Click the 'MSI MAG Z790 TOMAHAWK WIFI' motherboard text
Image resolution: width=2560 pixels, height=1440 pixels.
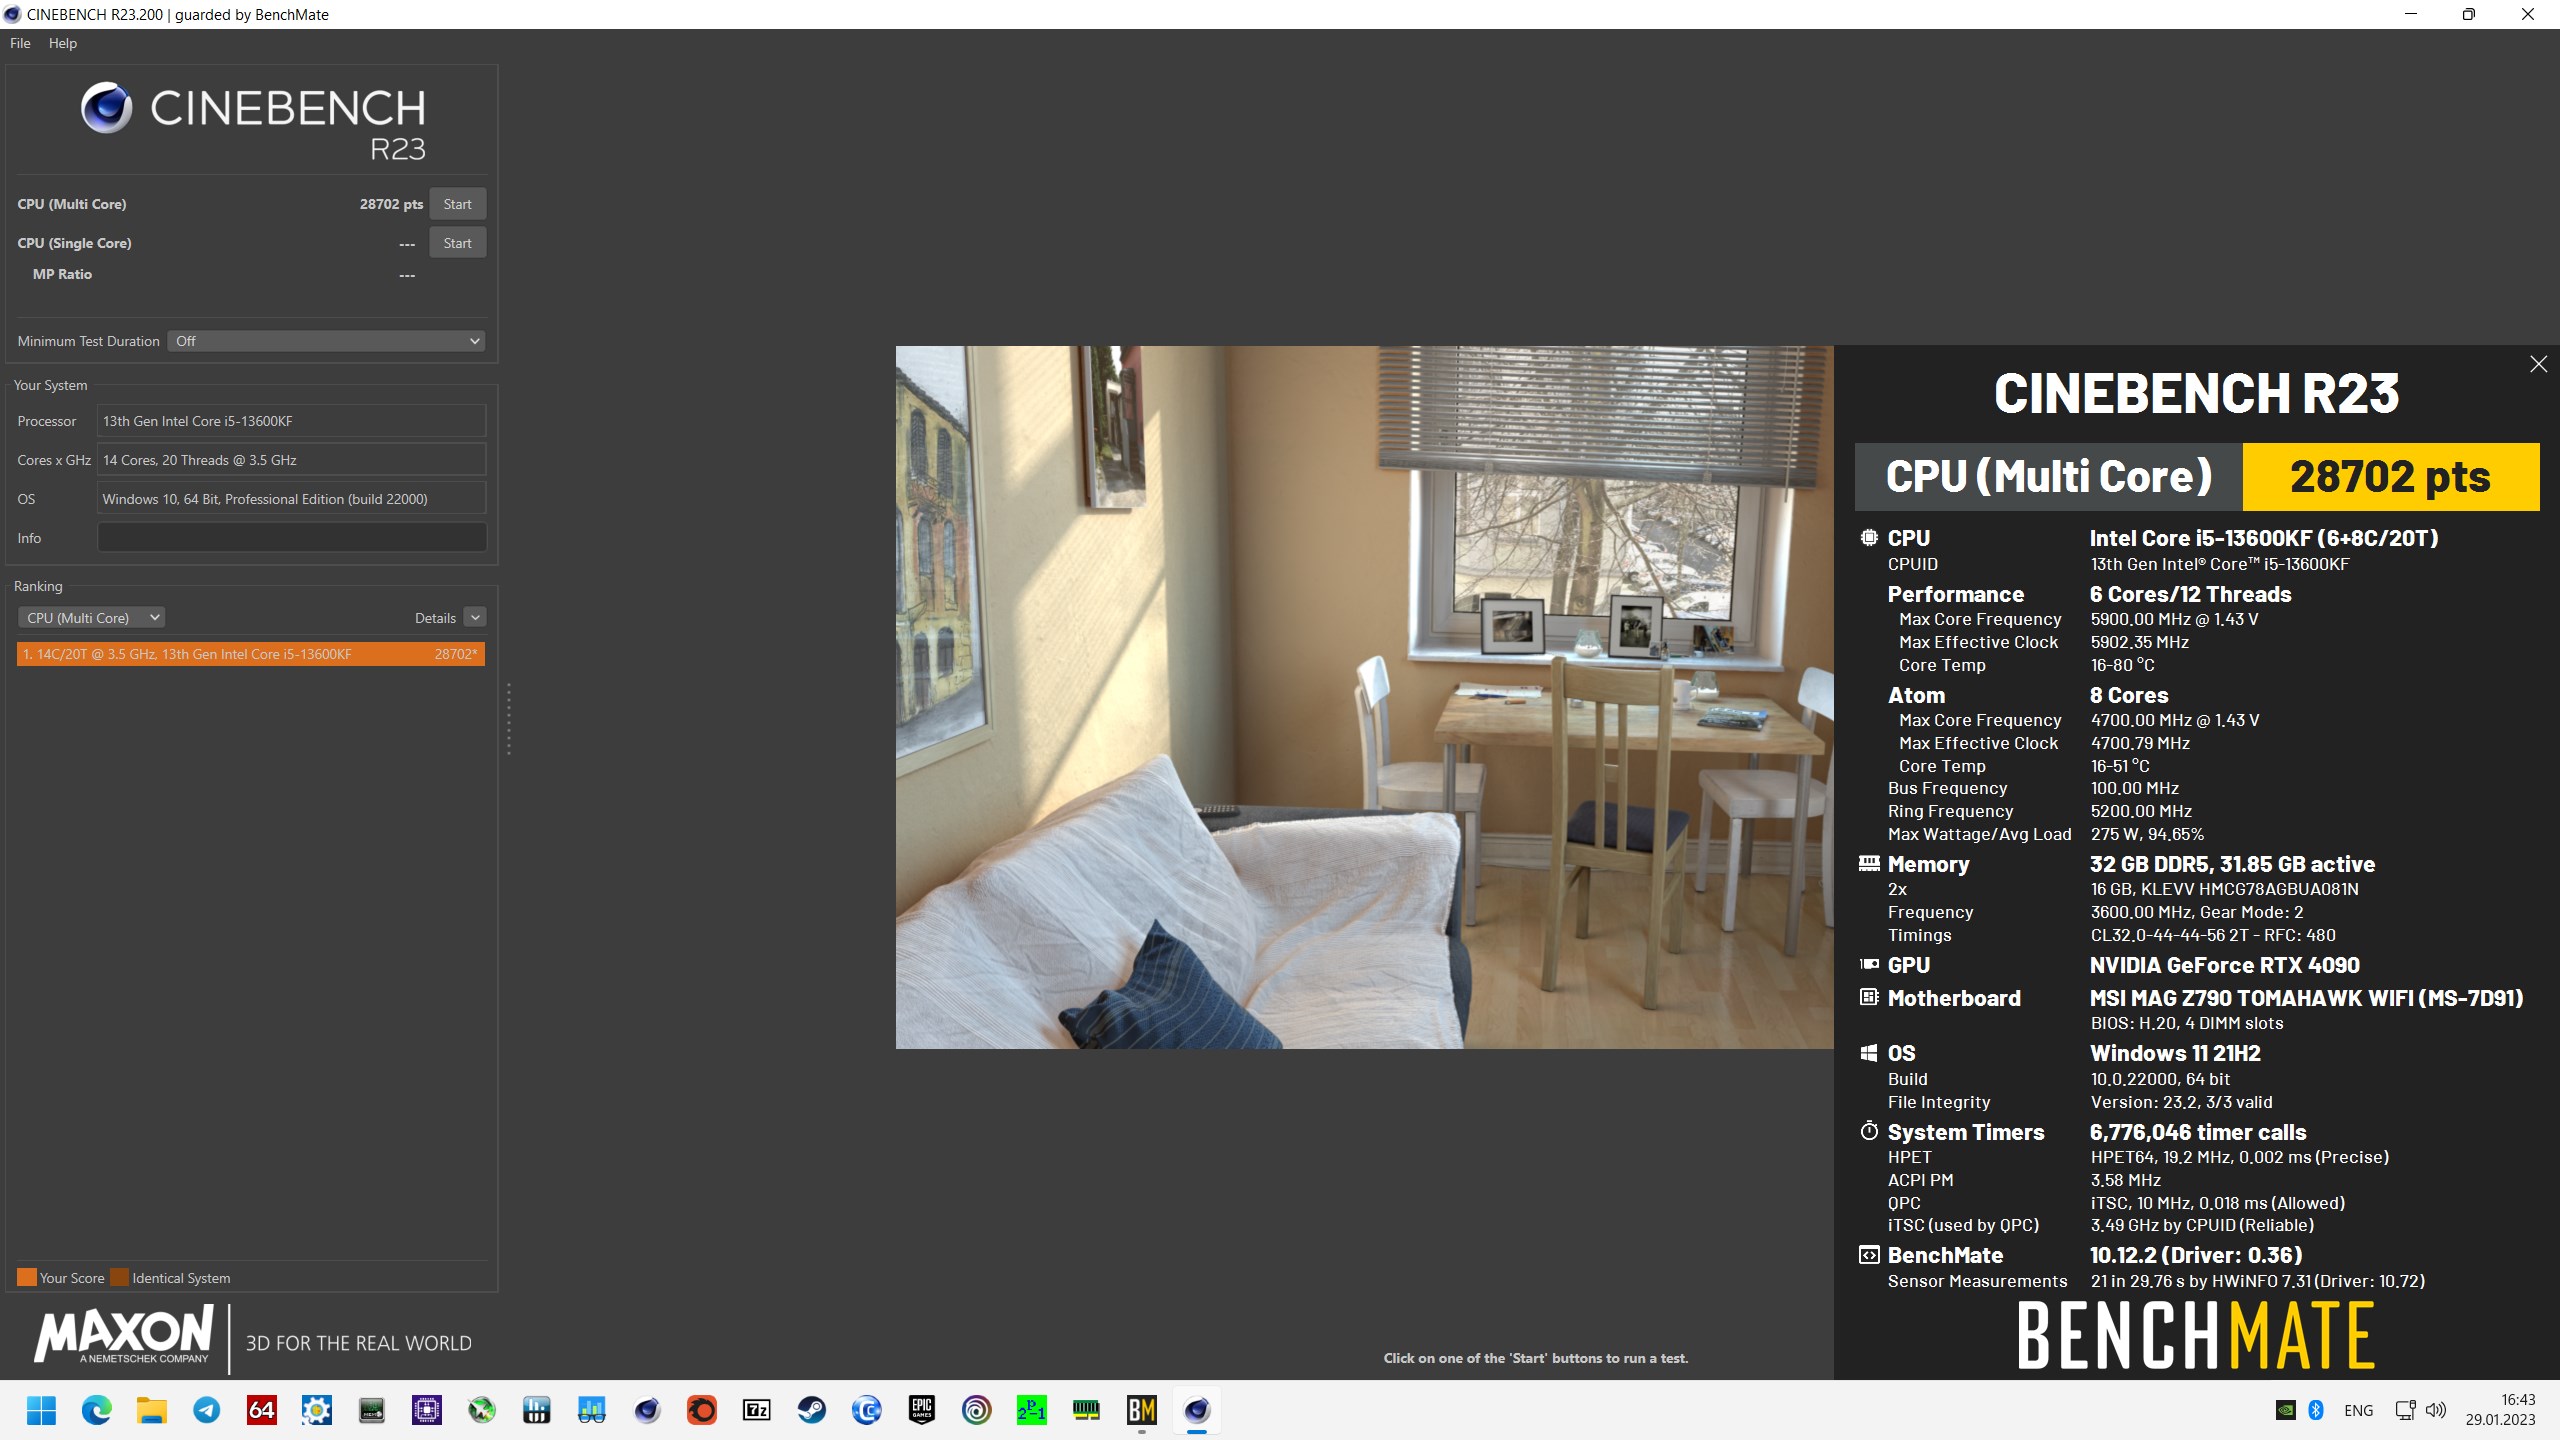[2307, 999]
